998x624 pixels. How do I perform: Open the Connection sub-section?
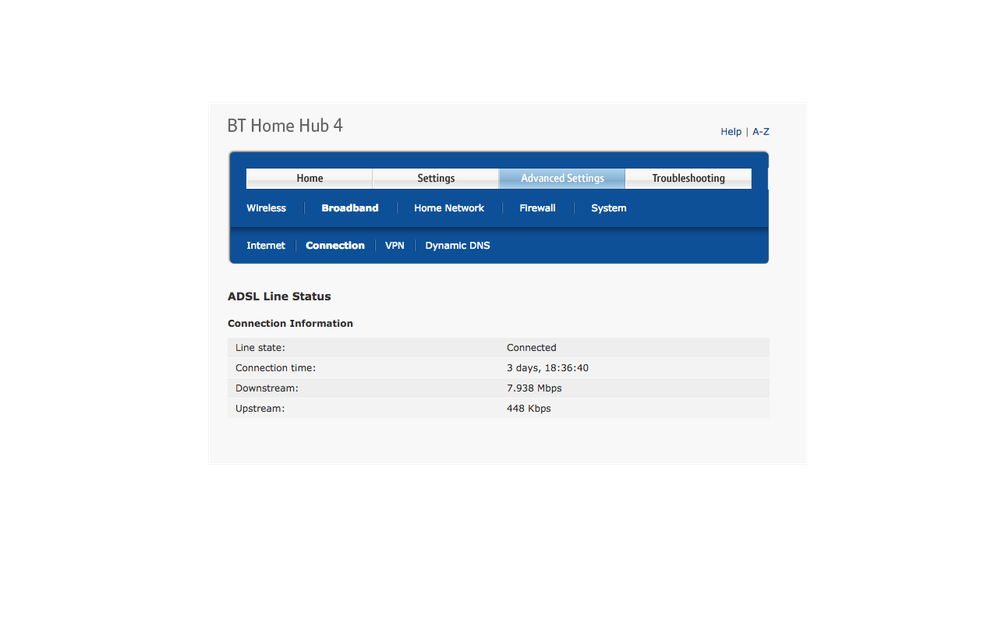click(x=335, y=246)
